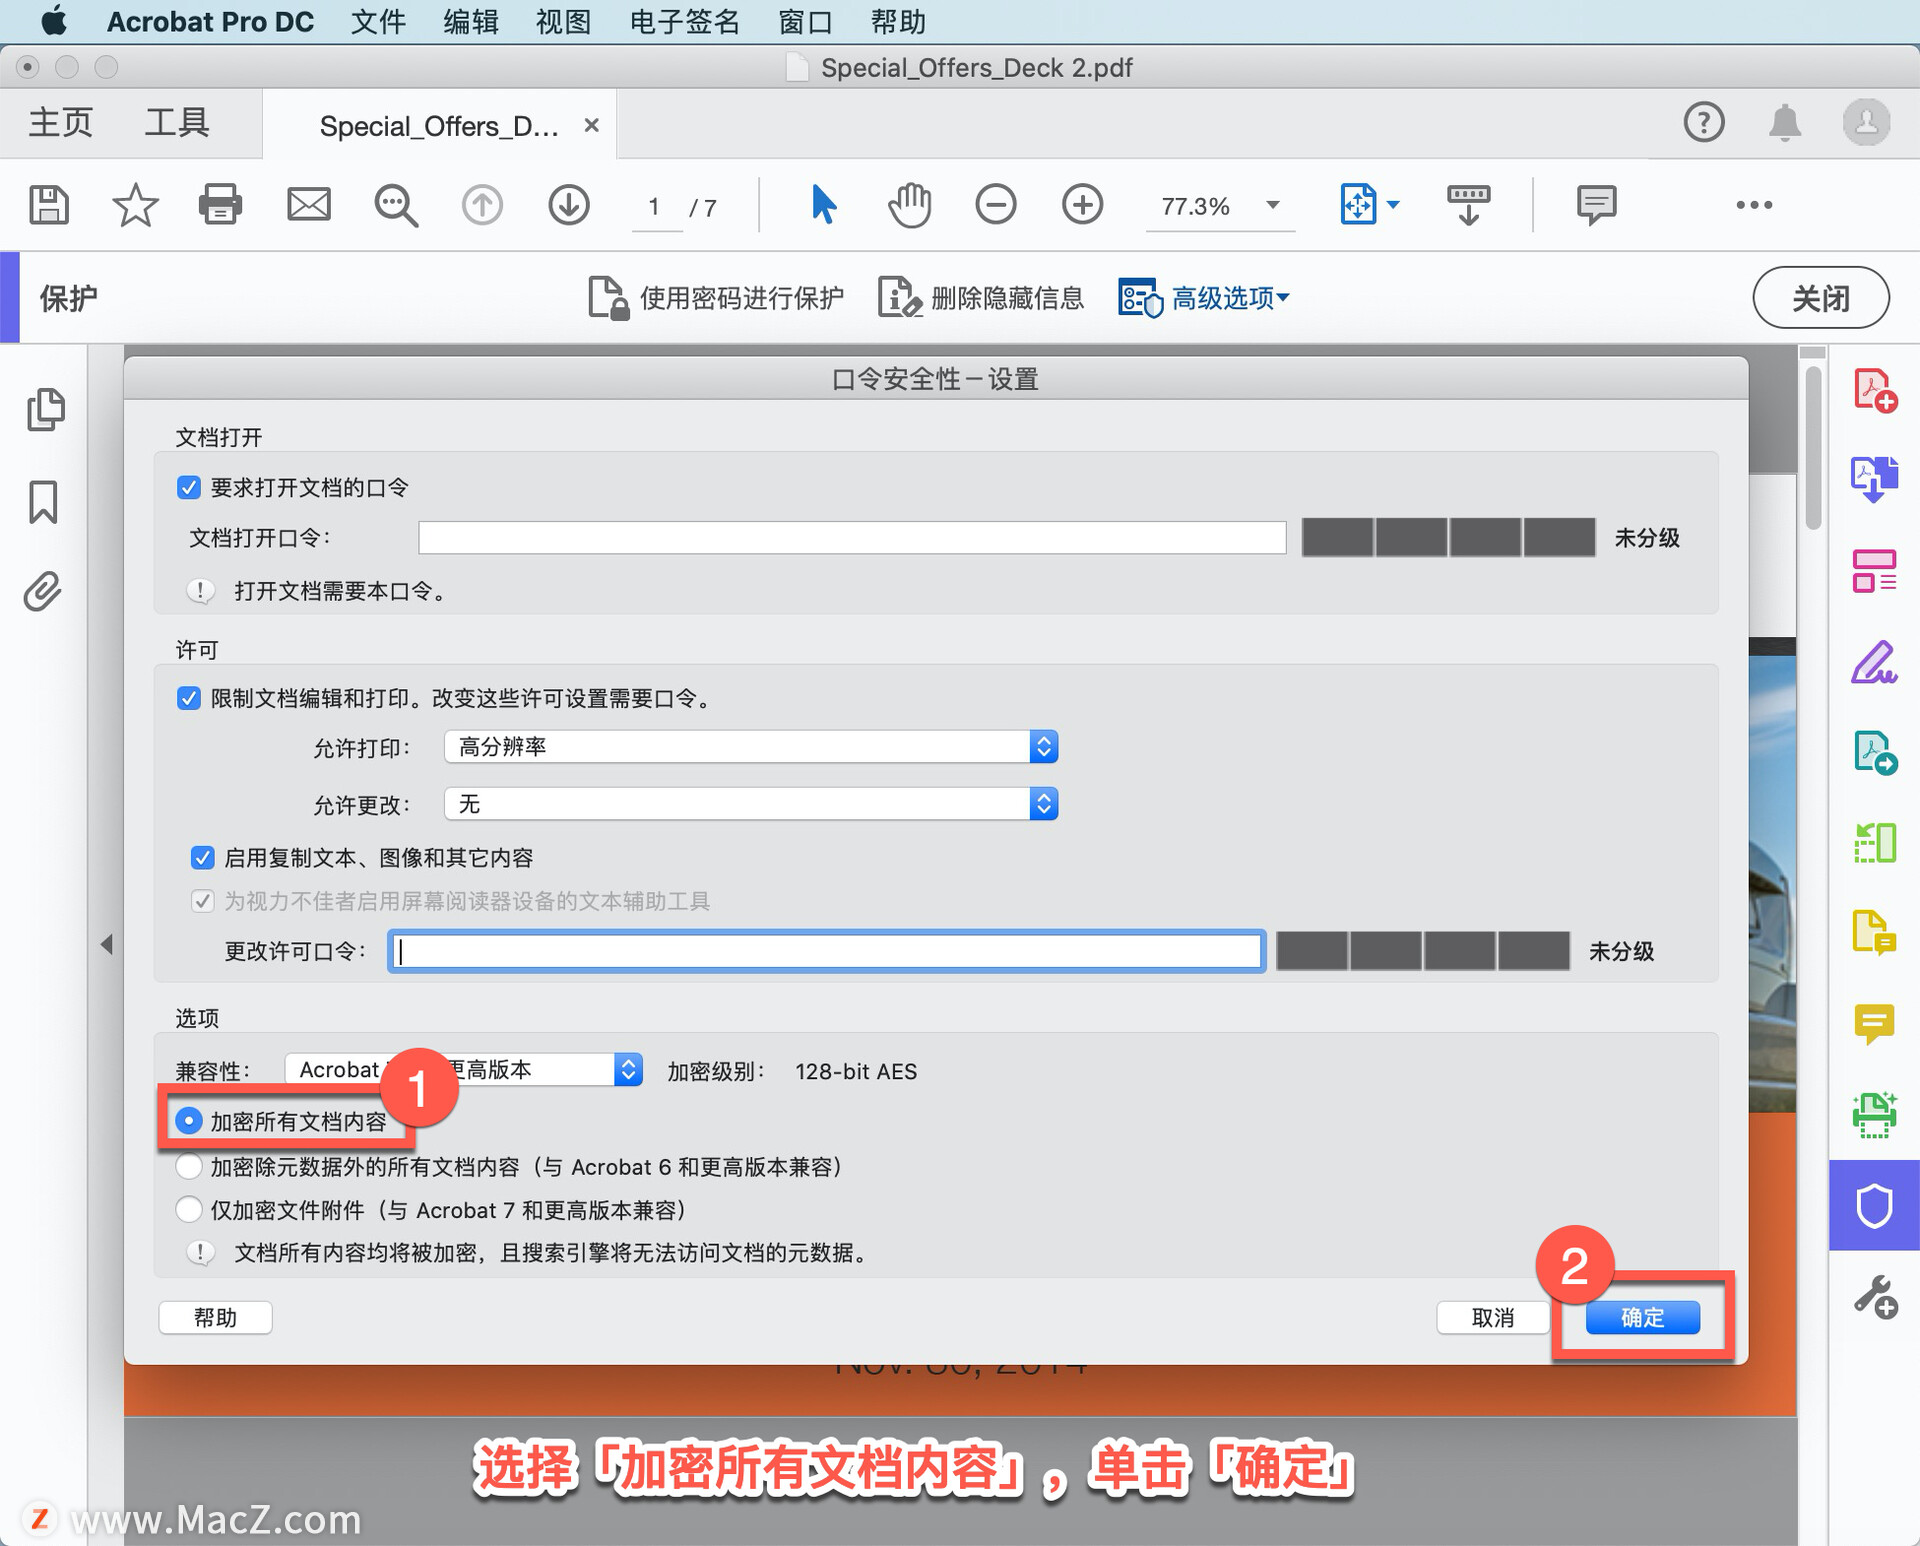Open the 帮助 menu
1920x1546 pixels.
coord(898,21)
